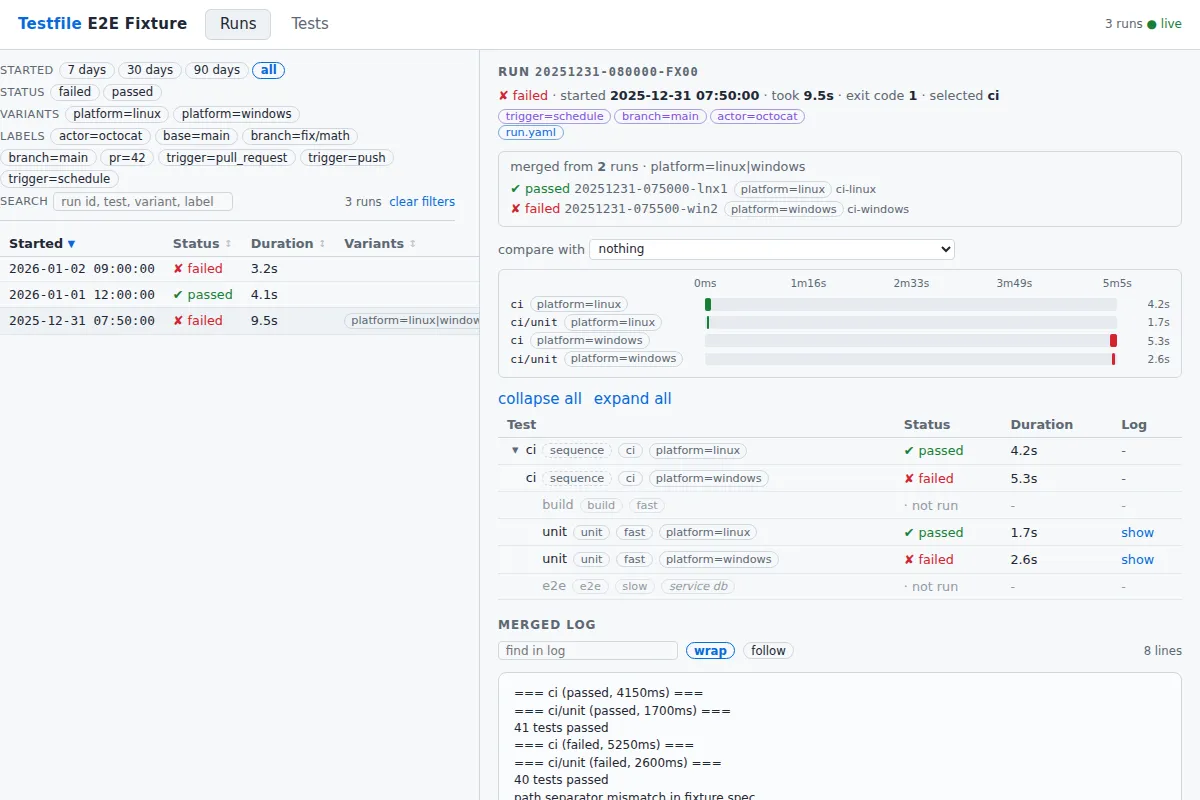
Task: Open the Runs tab
Action: pos(238,24)
